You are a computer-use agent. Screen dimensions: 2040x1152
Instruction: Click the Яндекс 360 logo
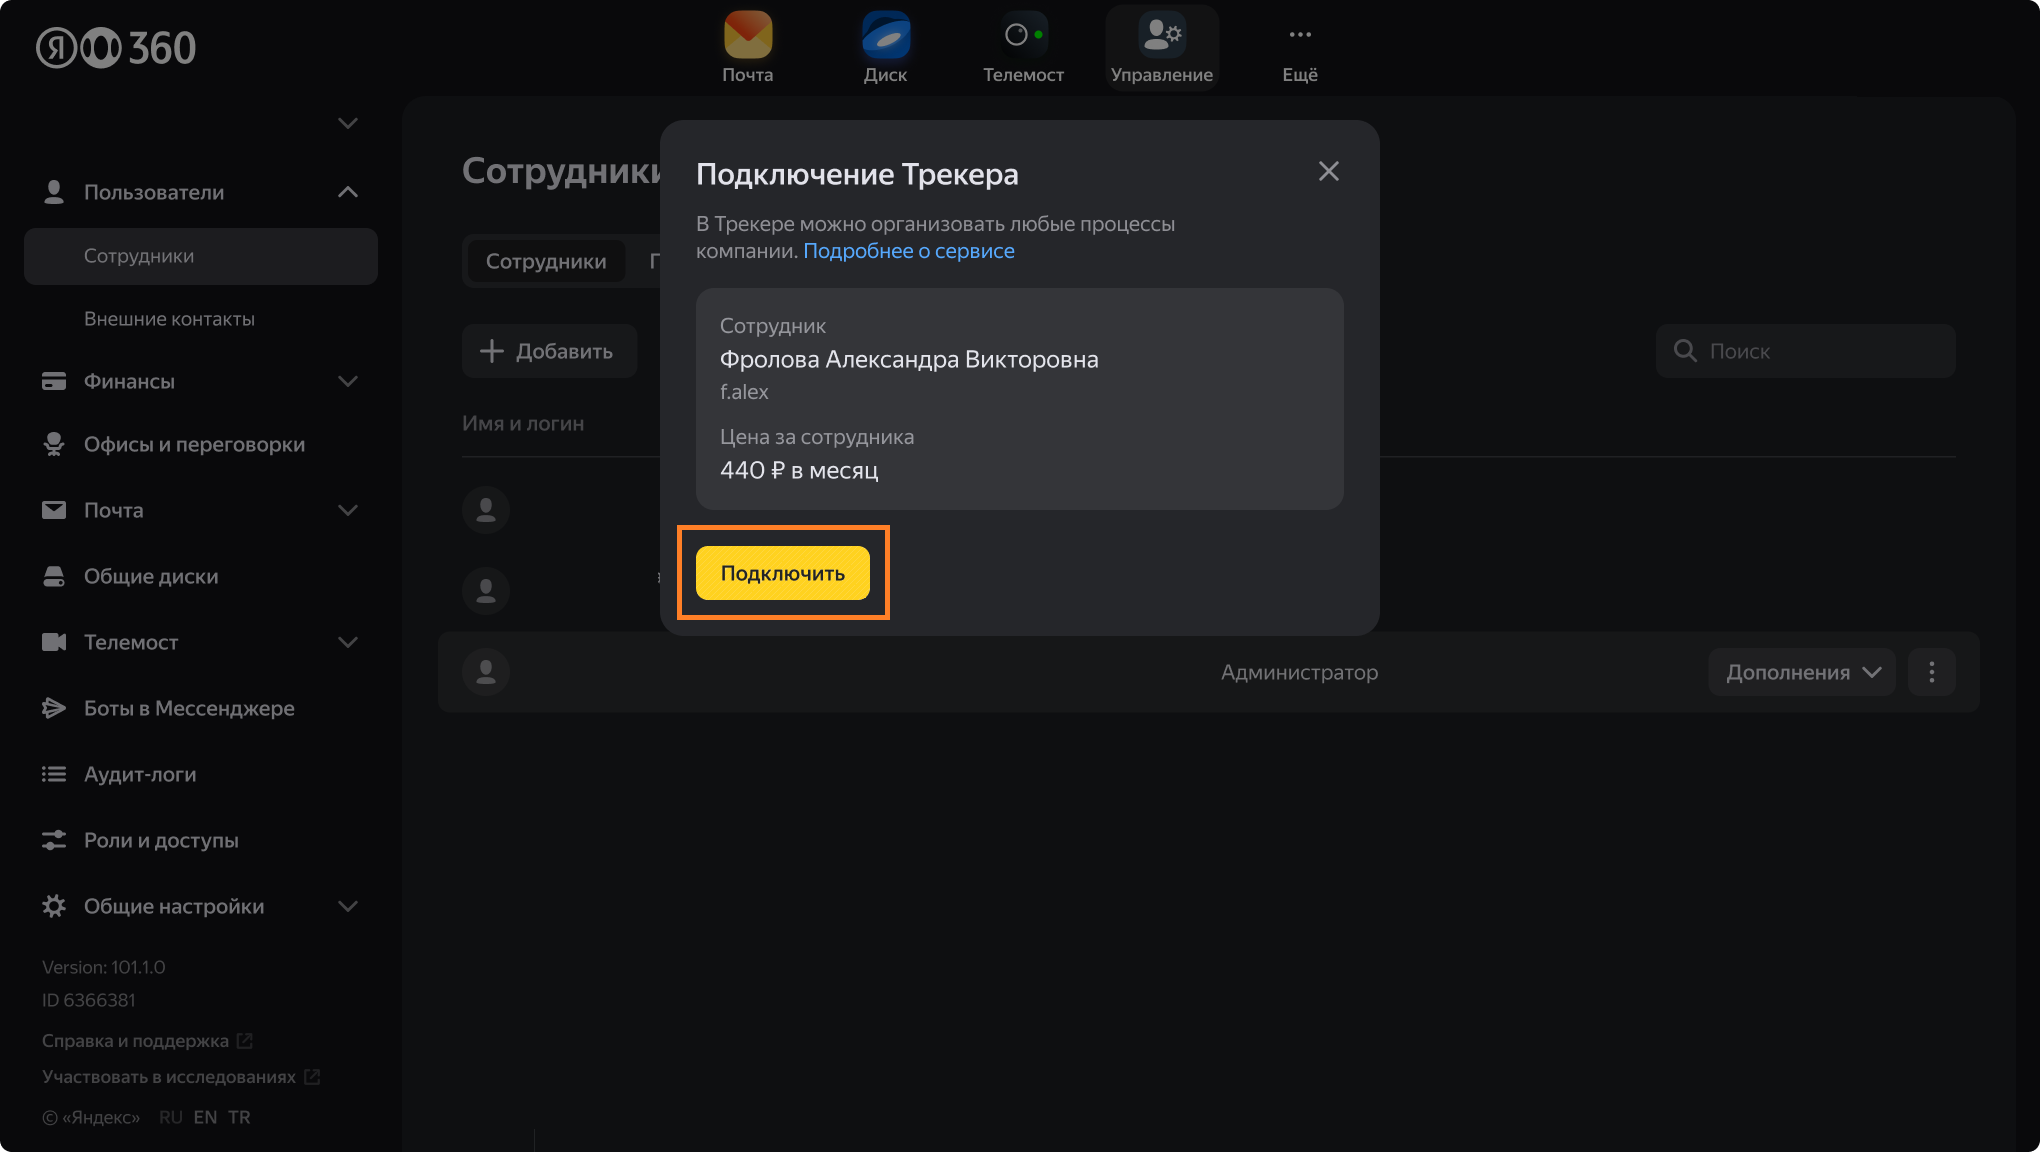pos(116,48)
